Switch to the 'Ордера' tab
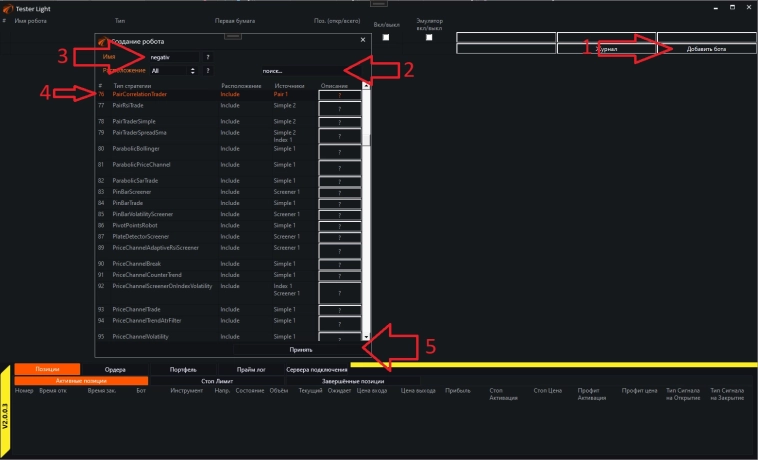This screenshot has width=758, height=460. (x=115, y=369)
